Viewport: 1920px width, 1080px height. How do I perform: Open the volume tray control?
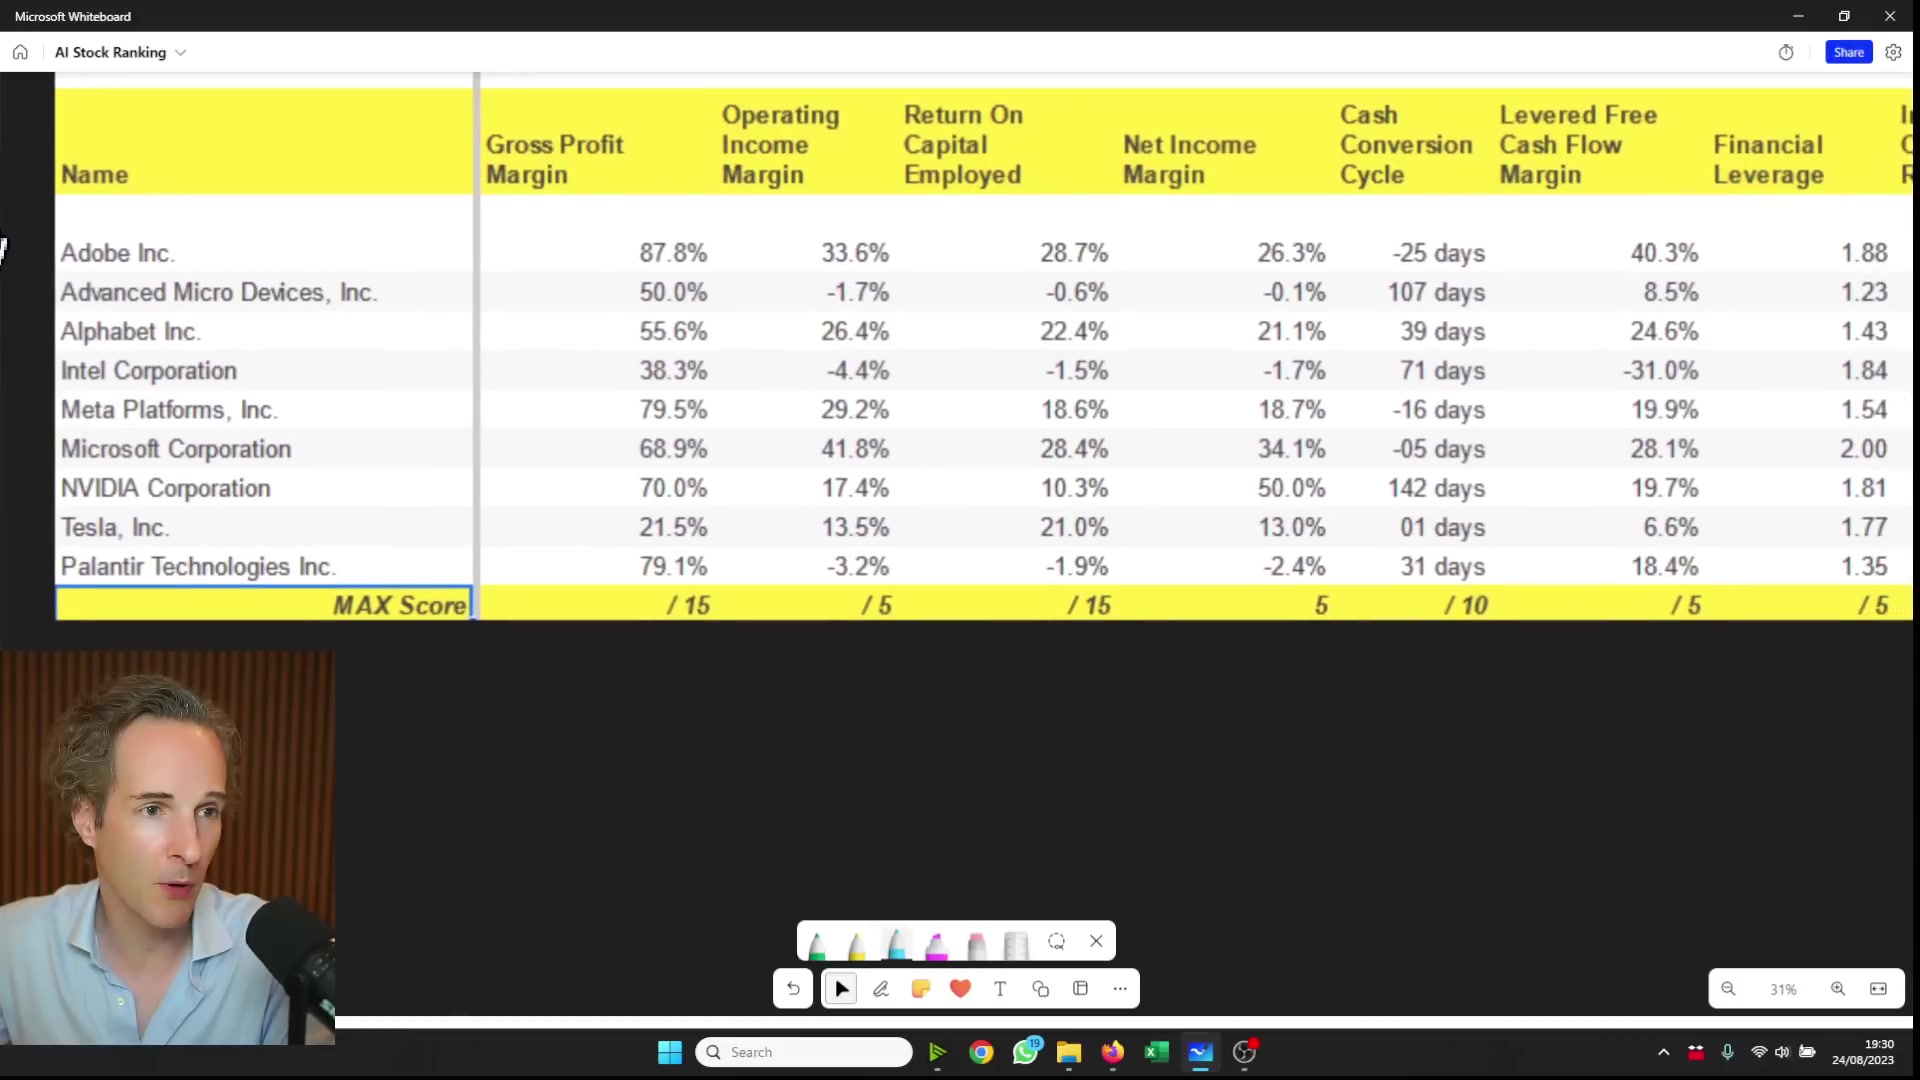click(1782, 1052)
